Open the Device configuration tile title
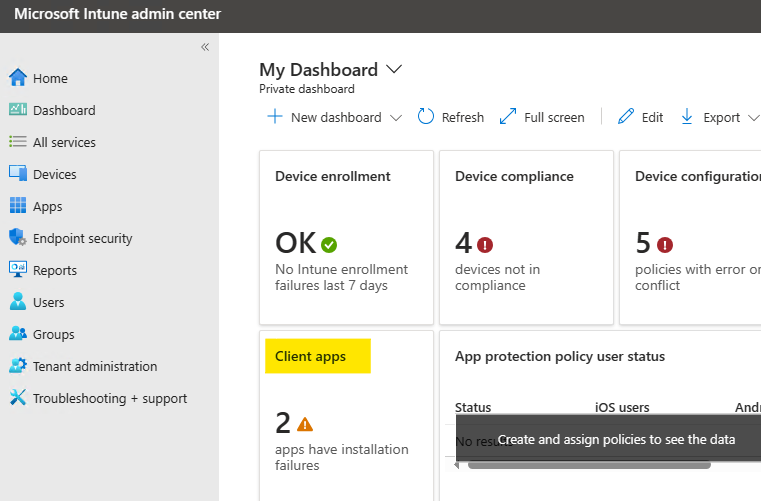 (698, 176)
